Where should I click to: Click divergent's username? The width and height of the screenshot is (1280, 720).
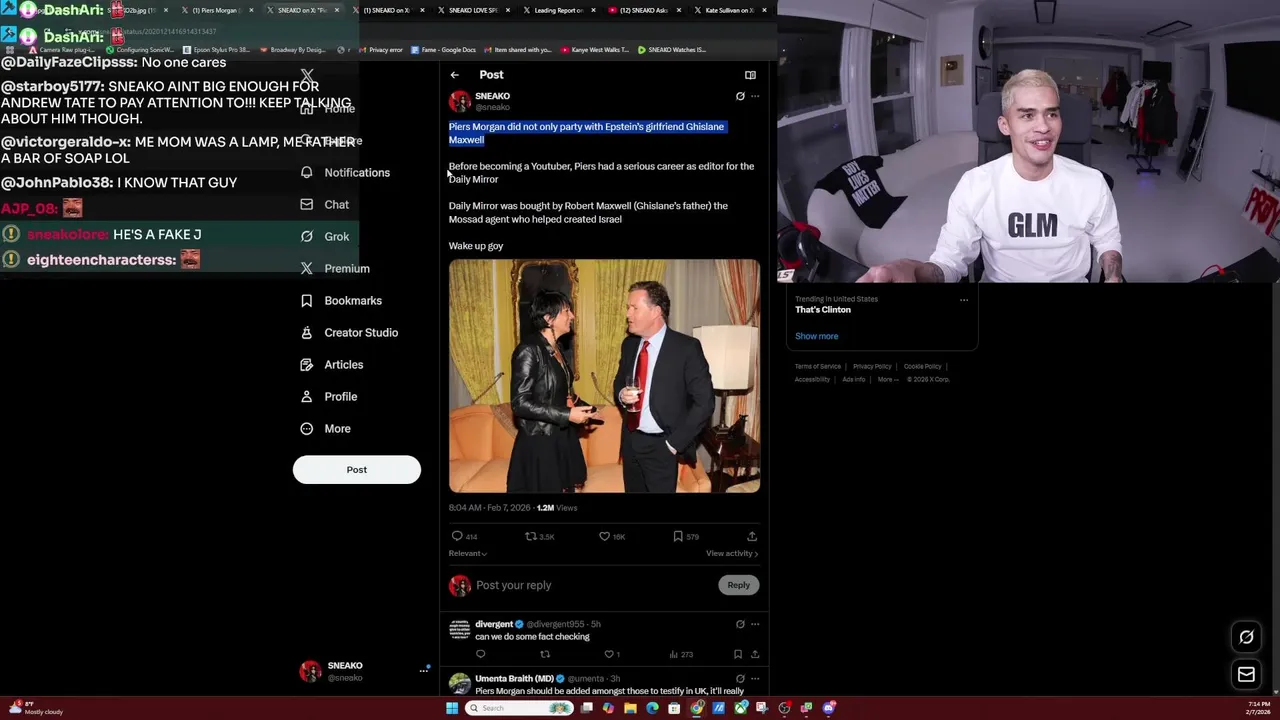coord(494,624)
